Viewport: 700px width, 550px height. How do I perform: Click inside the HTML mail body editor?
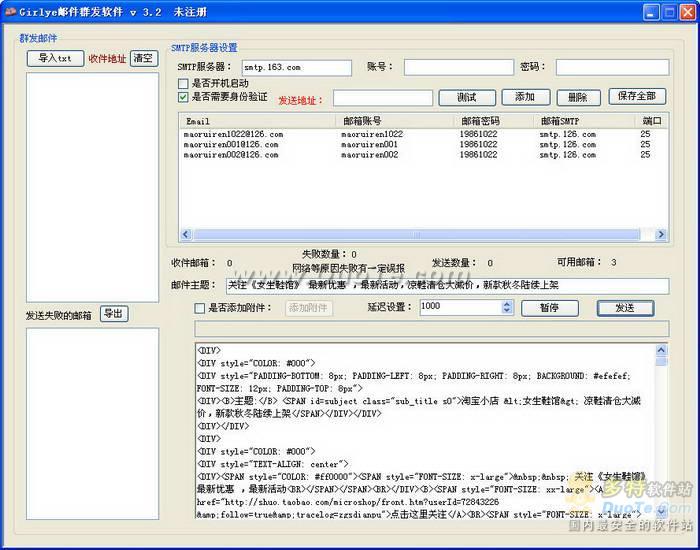(x=425, y=431)
